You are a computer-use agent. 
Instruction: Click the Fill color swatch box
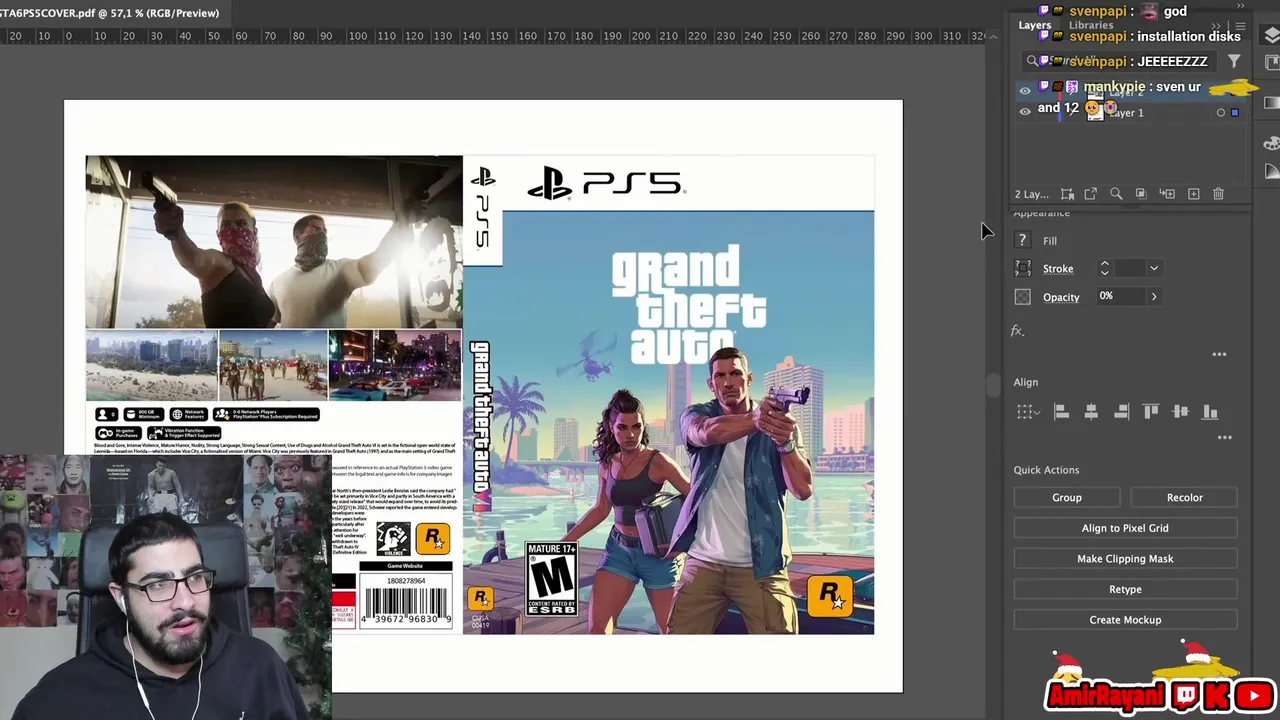[1022, 241]
